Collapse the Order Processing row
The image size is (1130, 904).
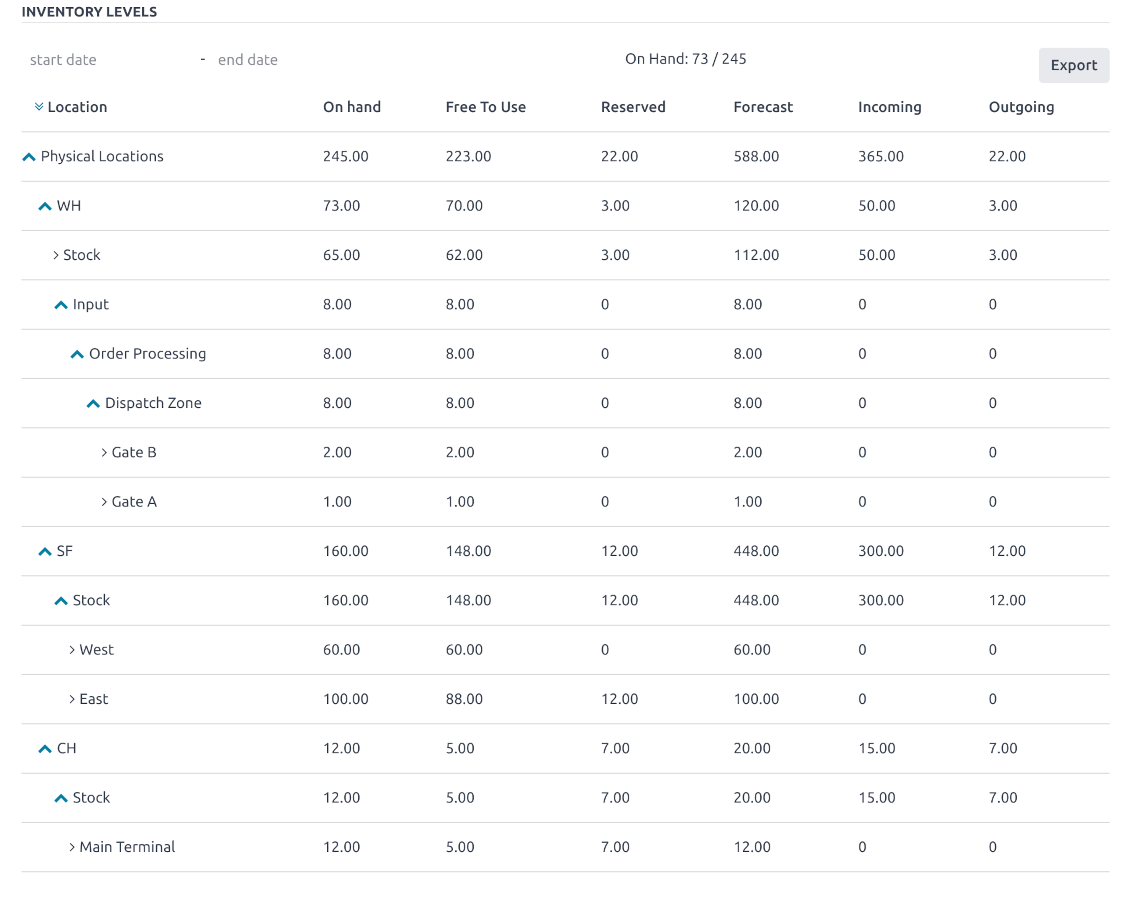77,354
